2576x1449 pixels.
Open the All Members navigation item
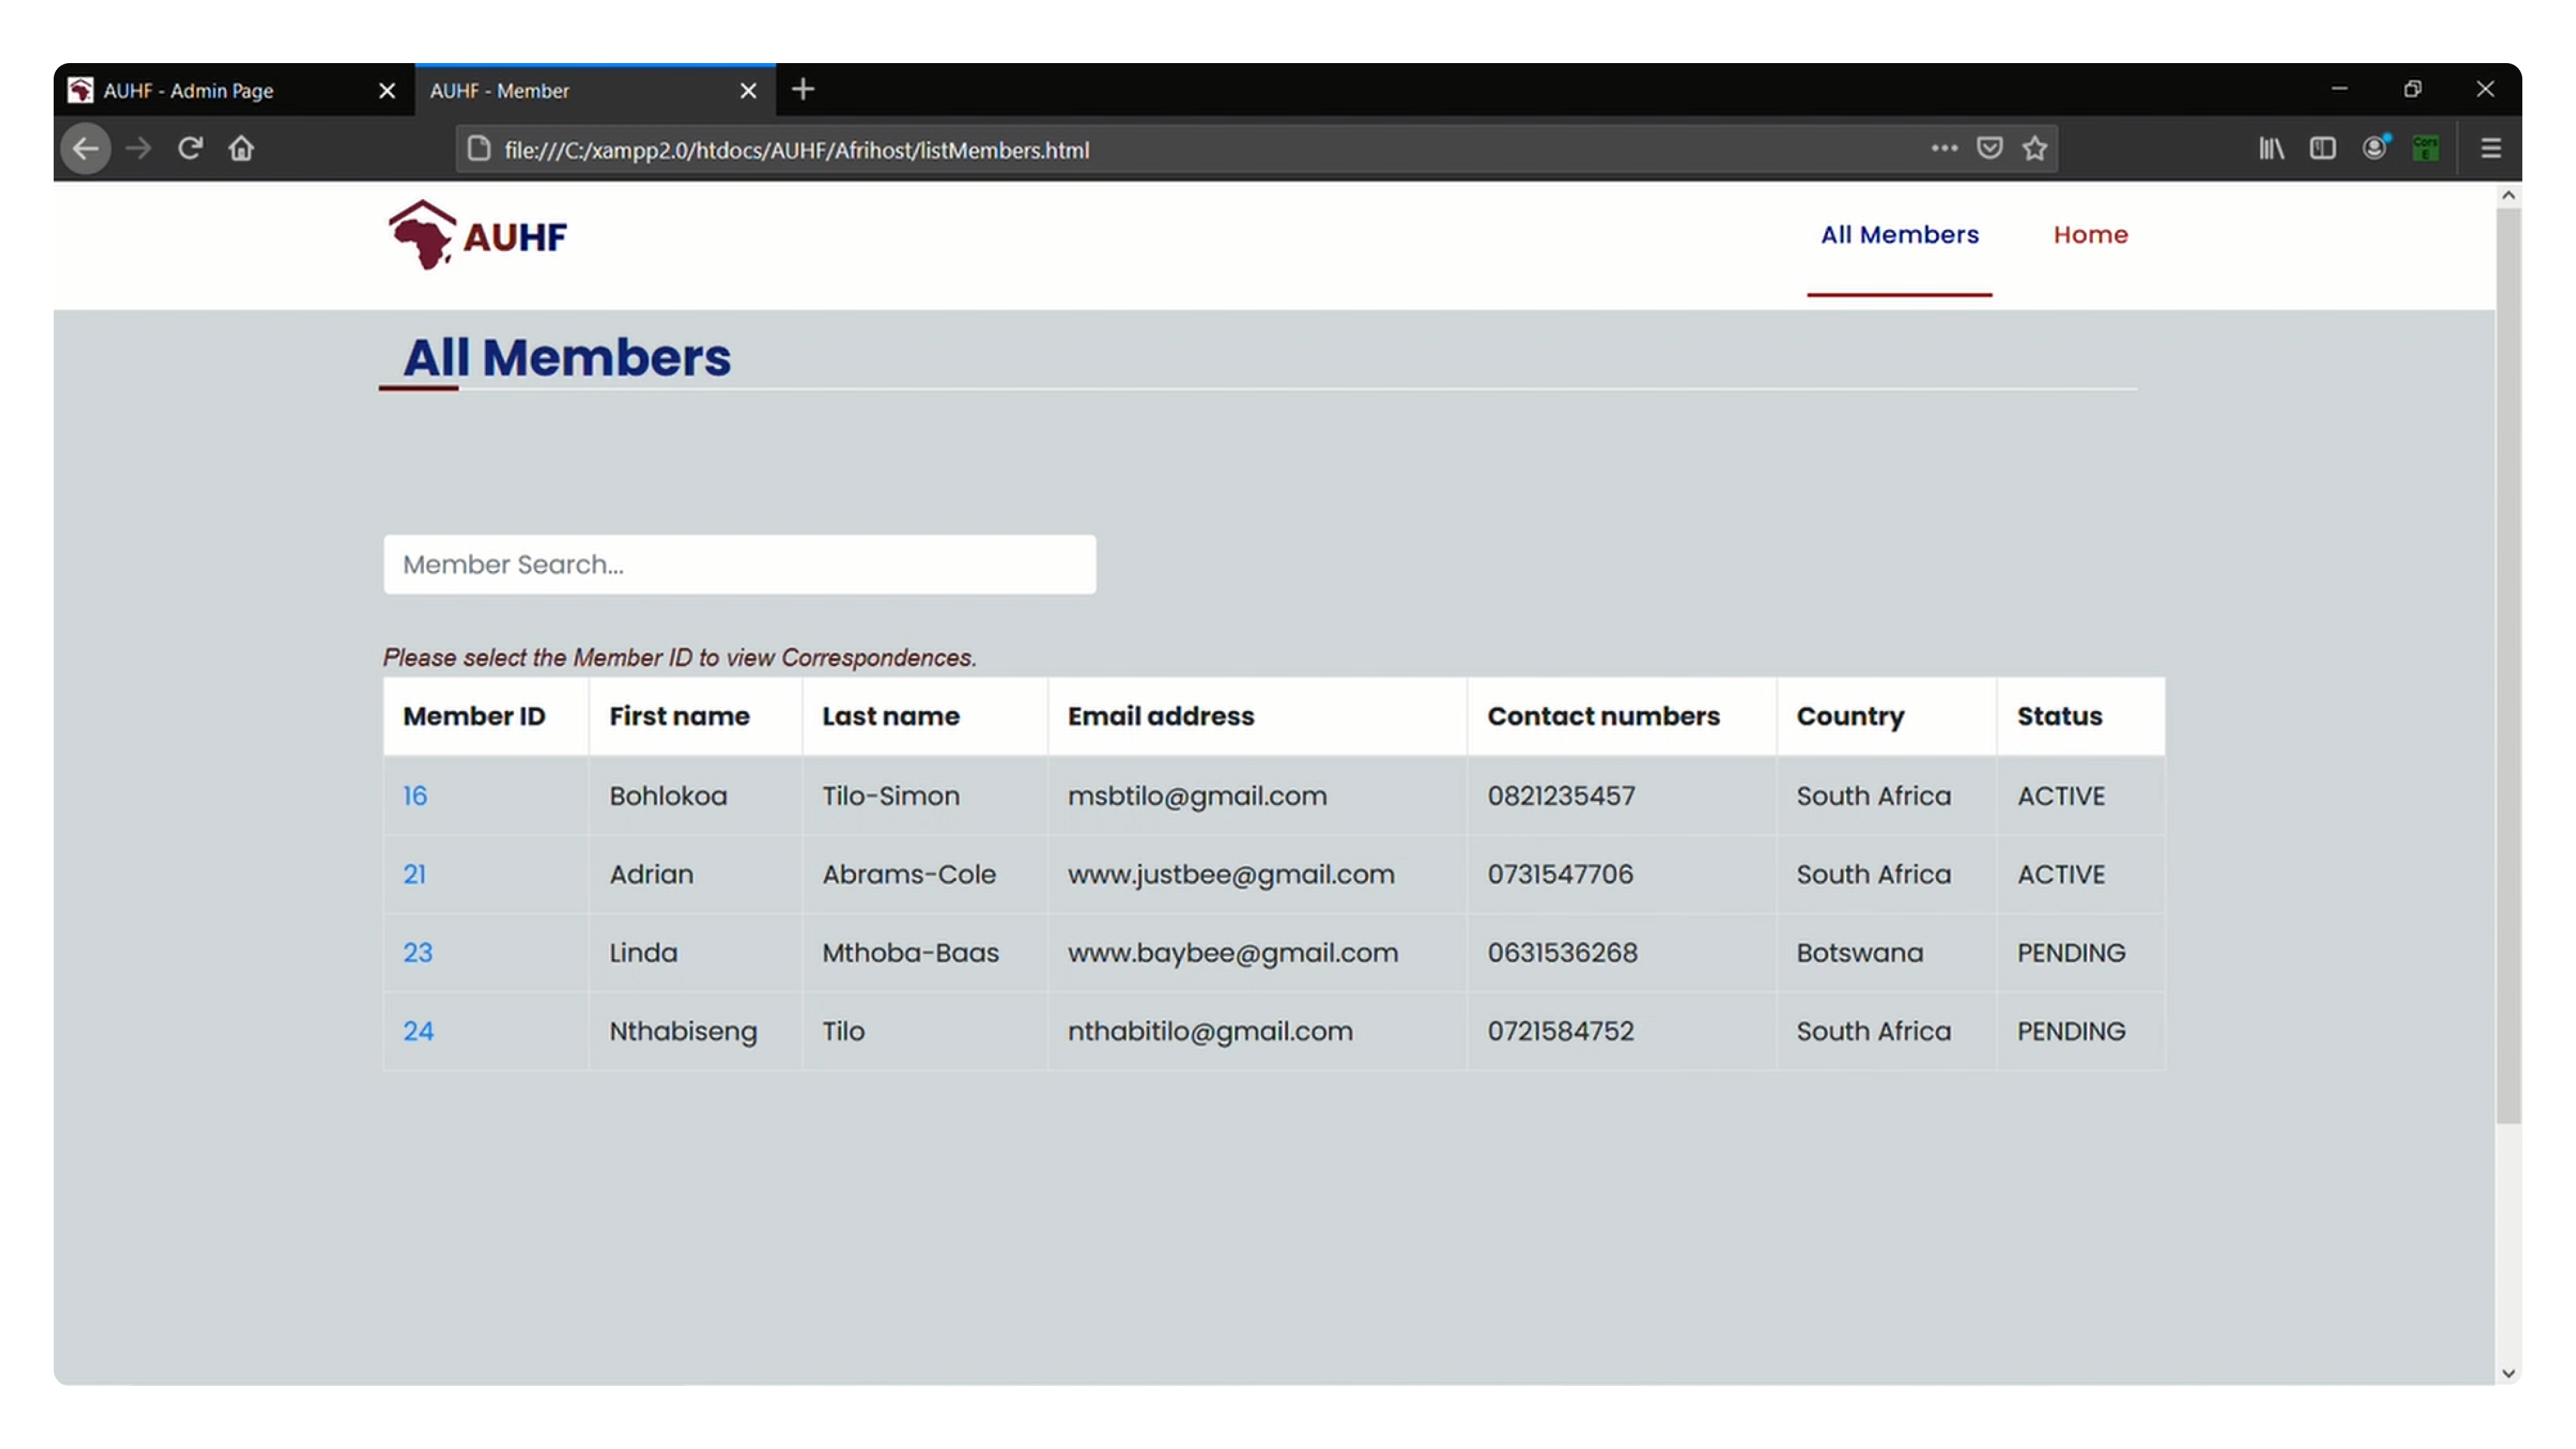[x=1899, y=234]
